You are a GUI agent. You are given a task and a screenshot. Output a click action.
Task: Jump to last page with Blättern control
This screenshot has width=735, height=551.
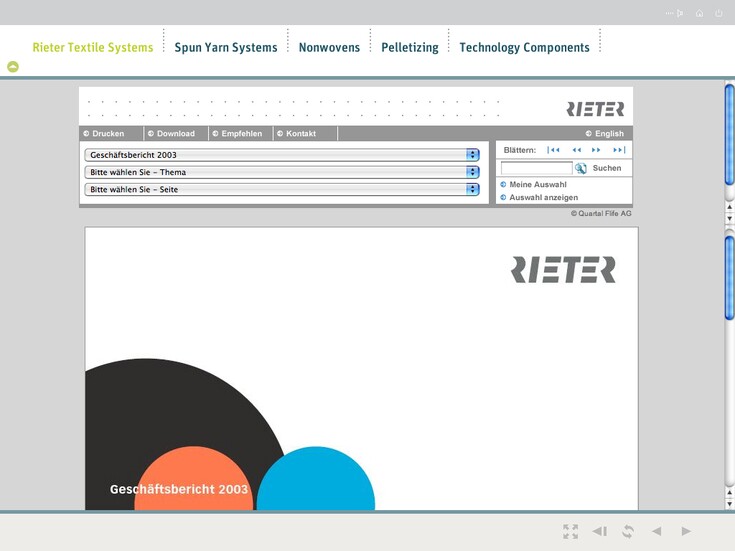(x=619, y=150)
